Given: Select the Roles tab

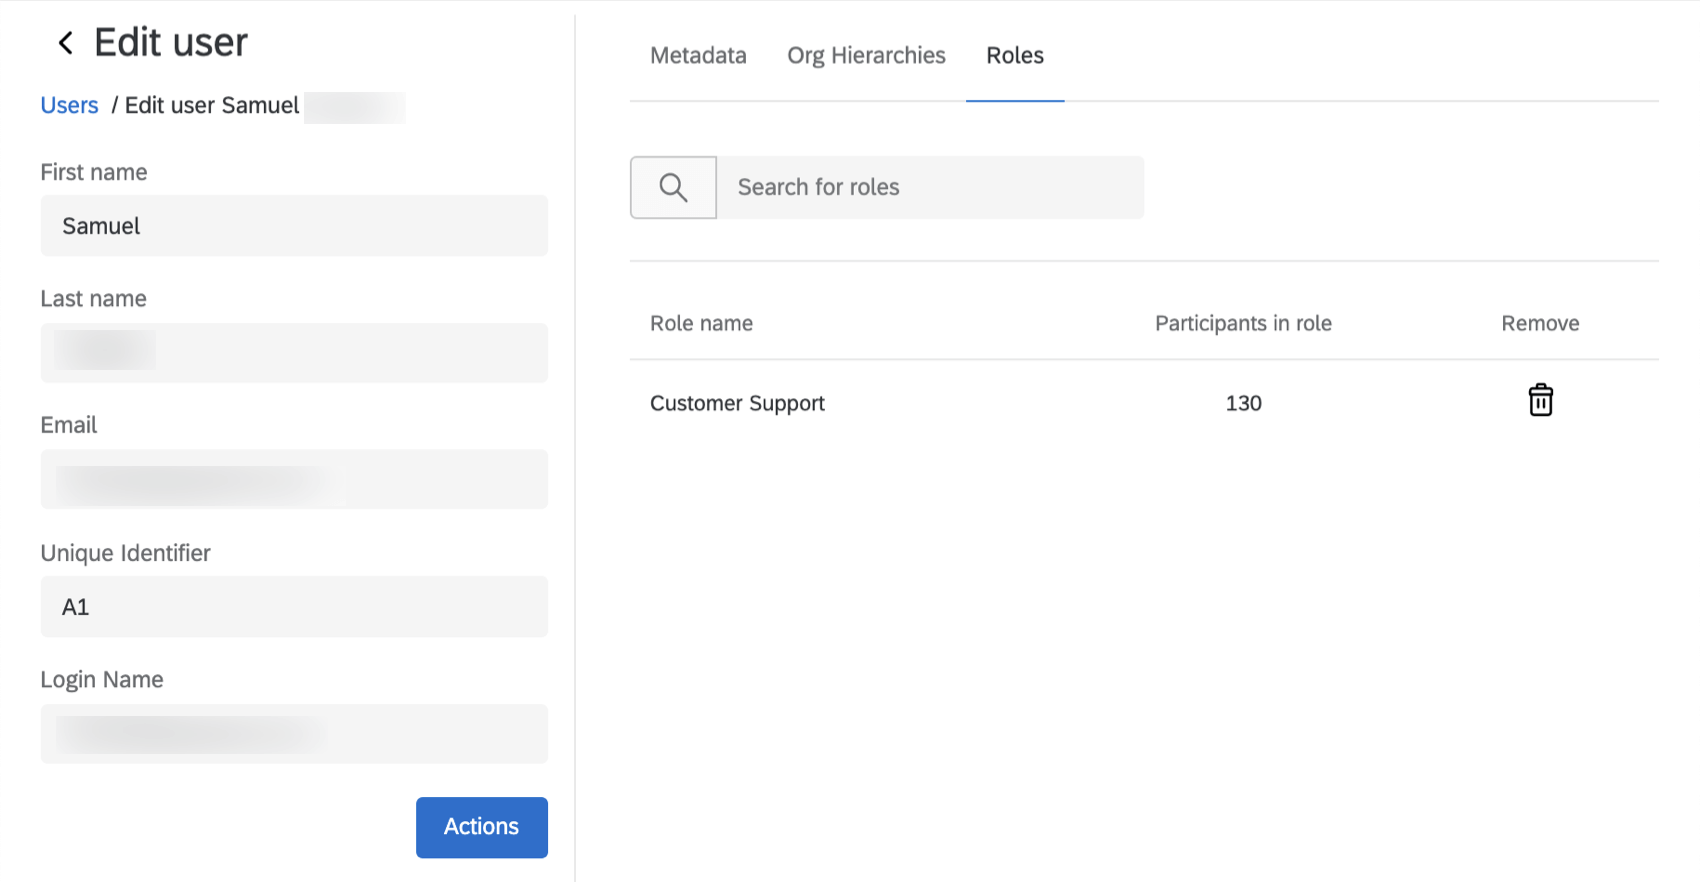Looking at the screenshot, I should tap(1014, 56).
